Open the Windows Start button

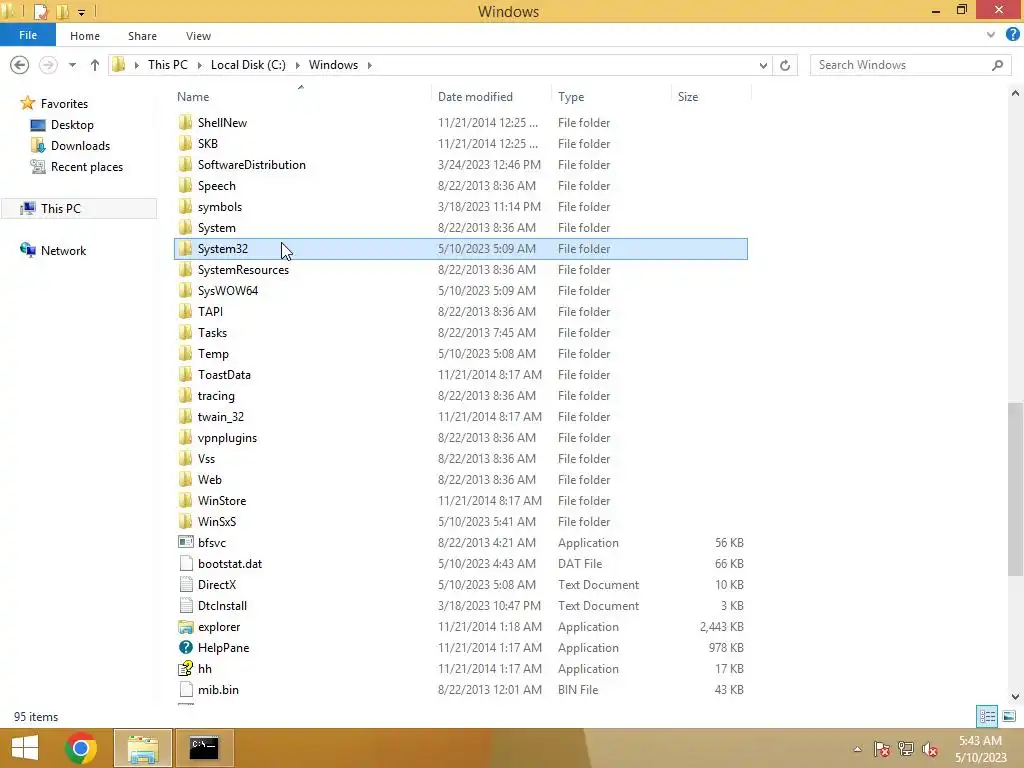25,748
